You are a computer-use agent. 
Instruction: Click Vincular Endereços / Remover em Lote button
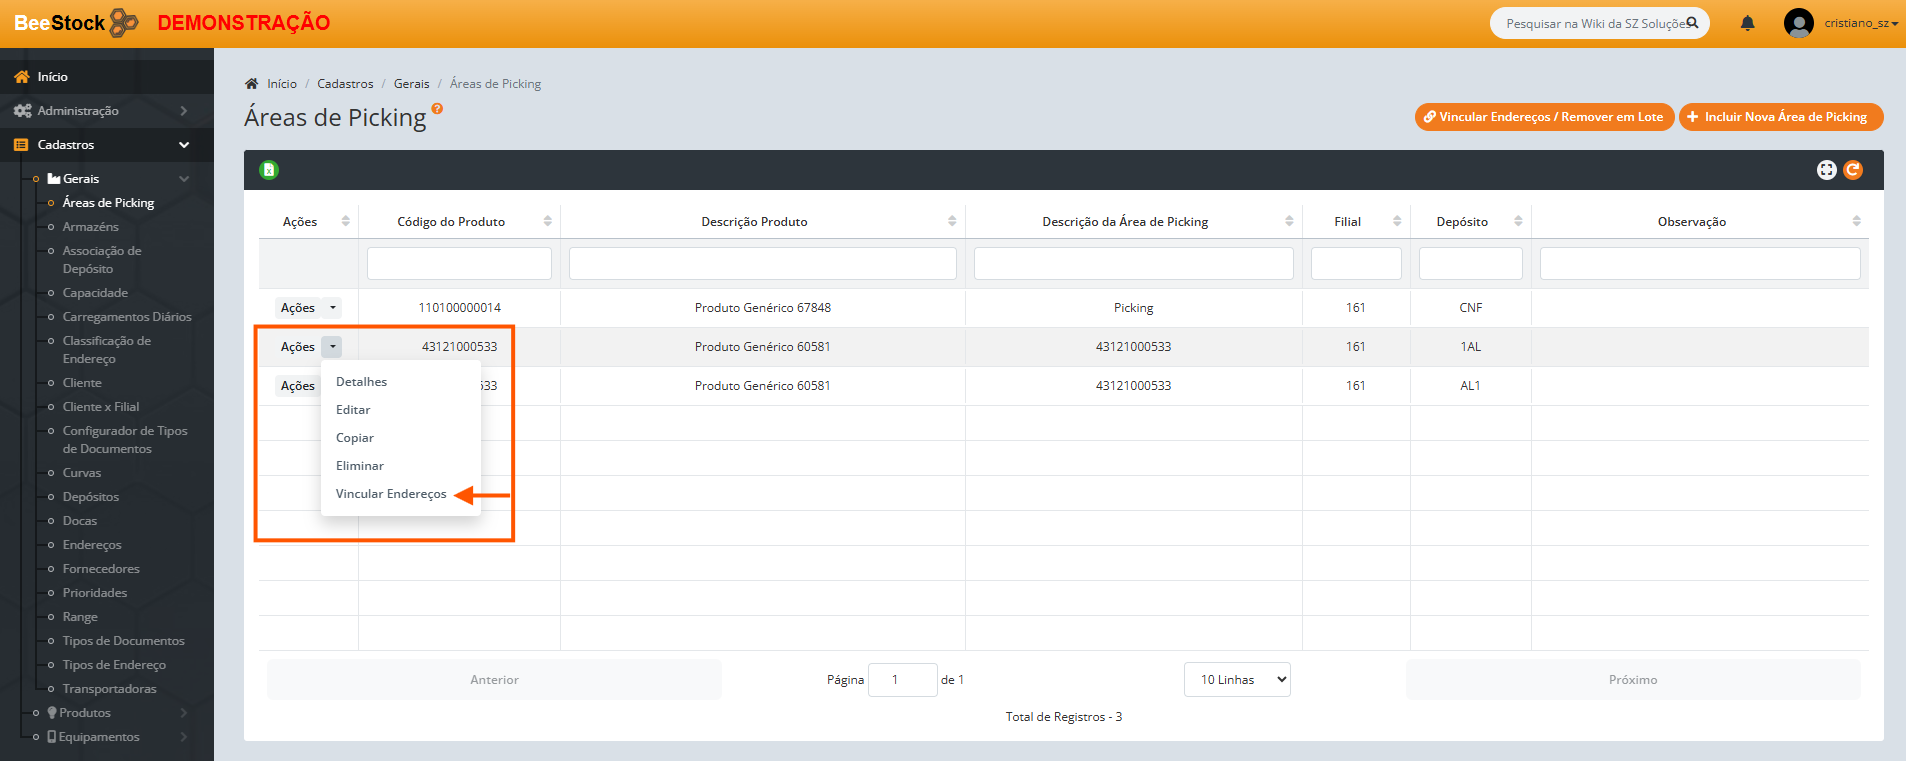(x=1544, y=117)
